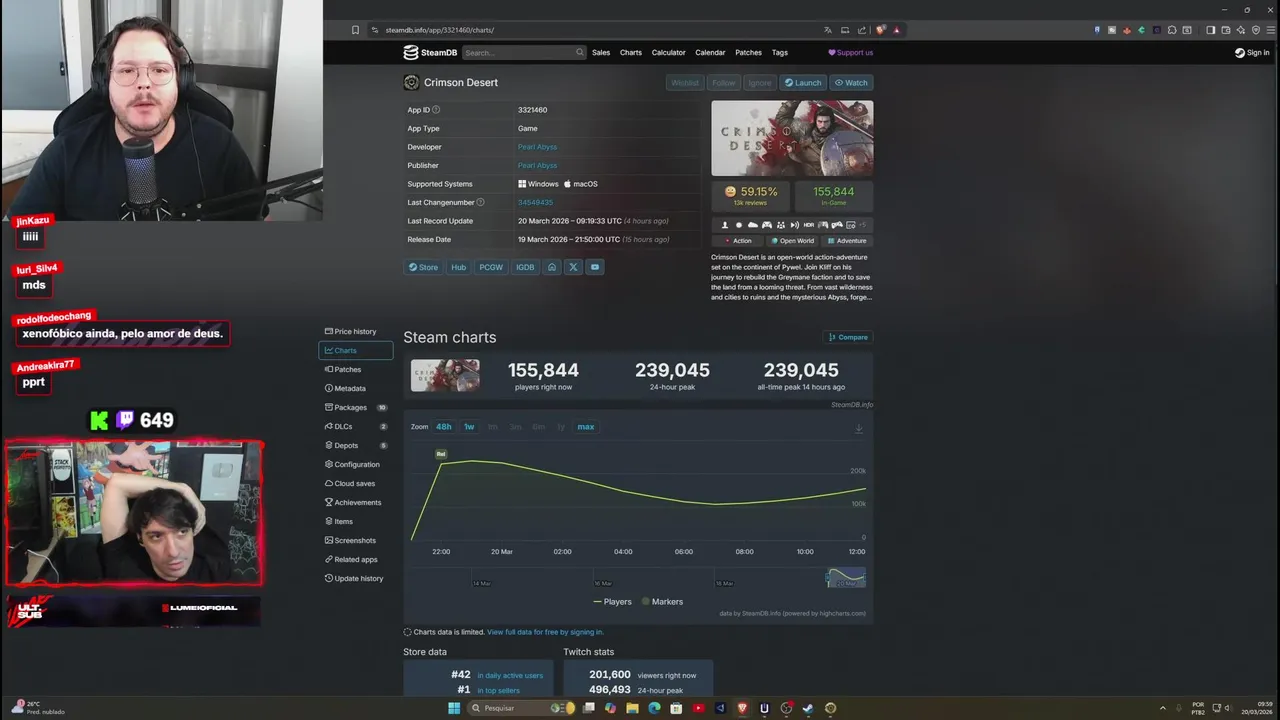Click the Compare button
Viewport: 1280px width, 720px height.
click(848, 337)
